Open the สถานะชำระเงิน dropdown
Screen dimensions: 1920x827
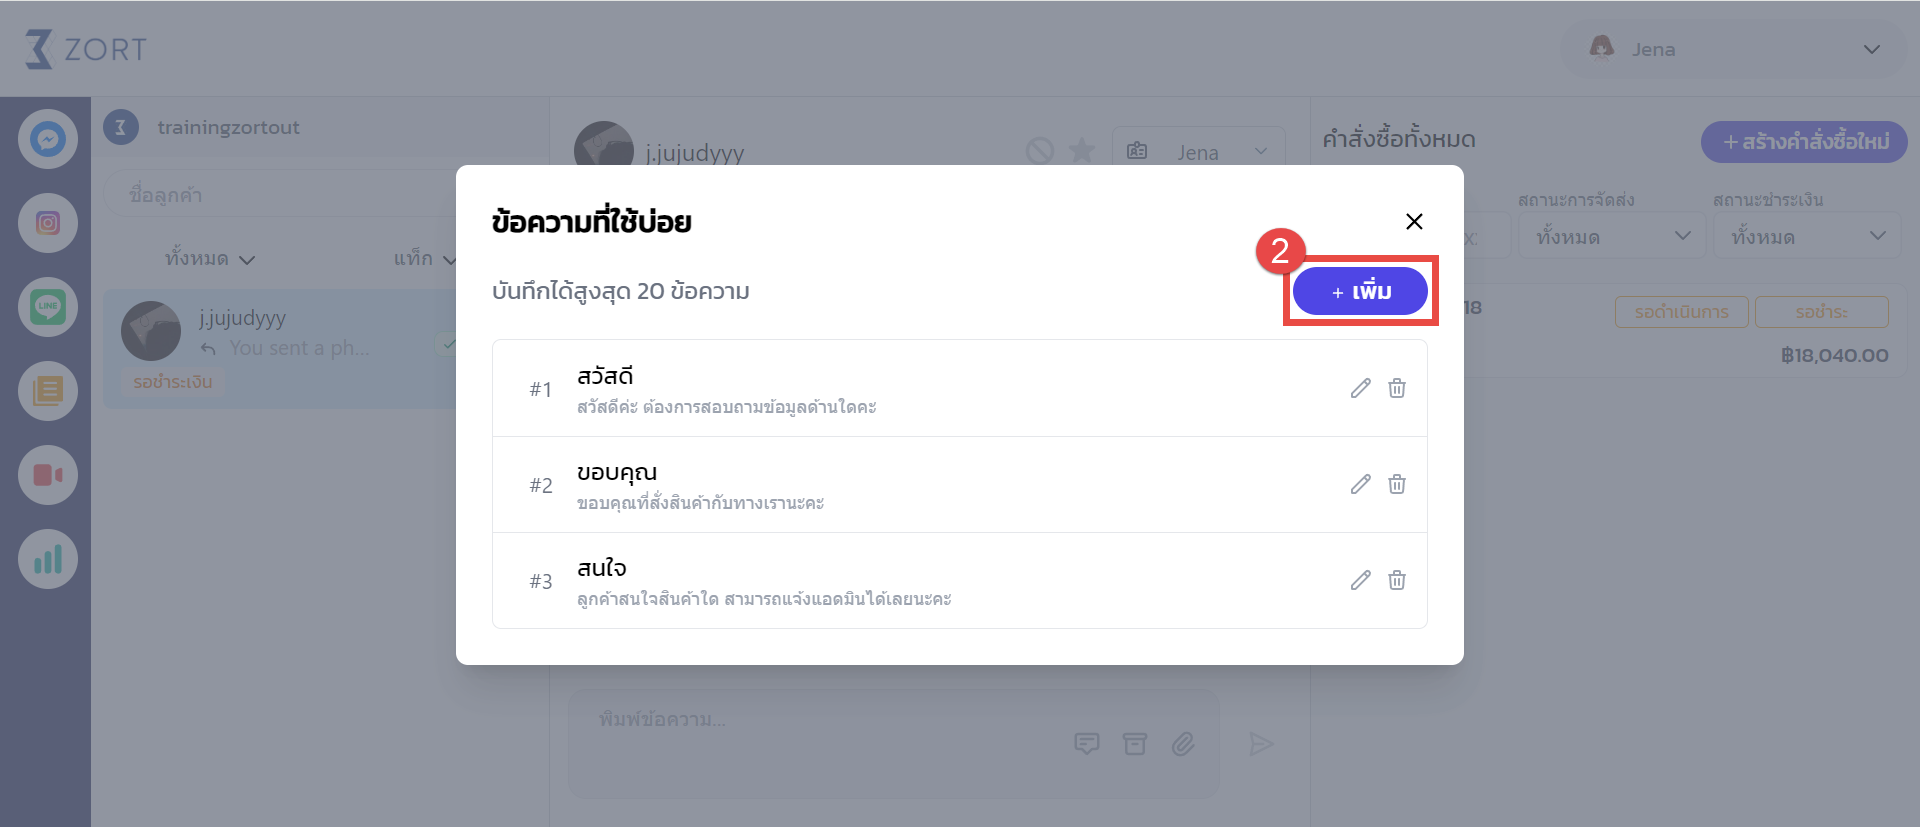[x=1807, y=236]
